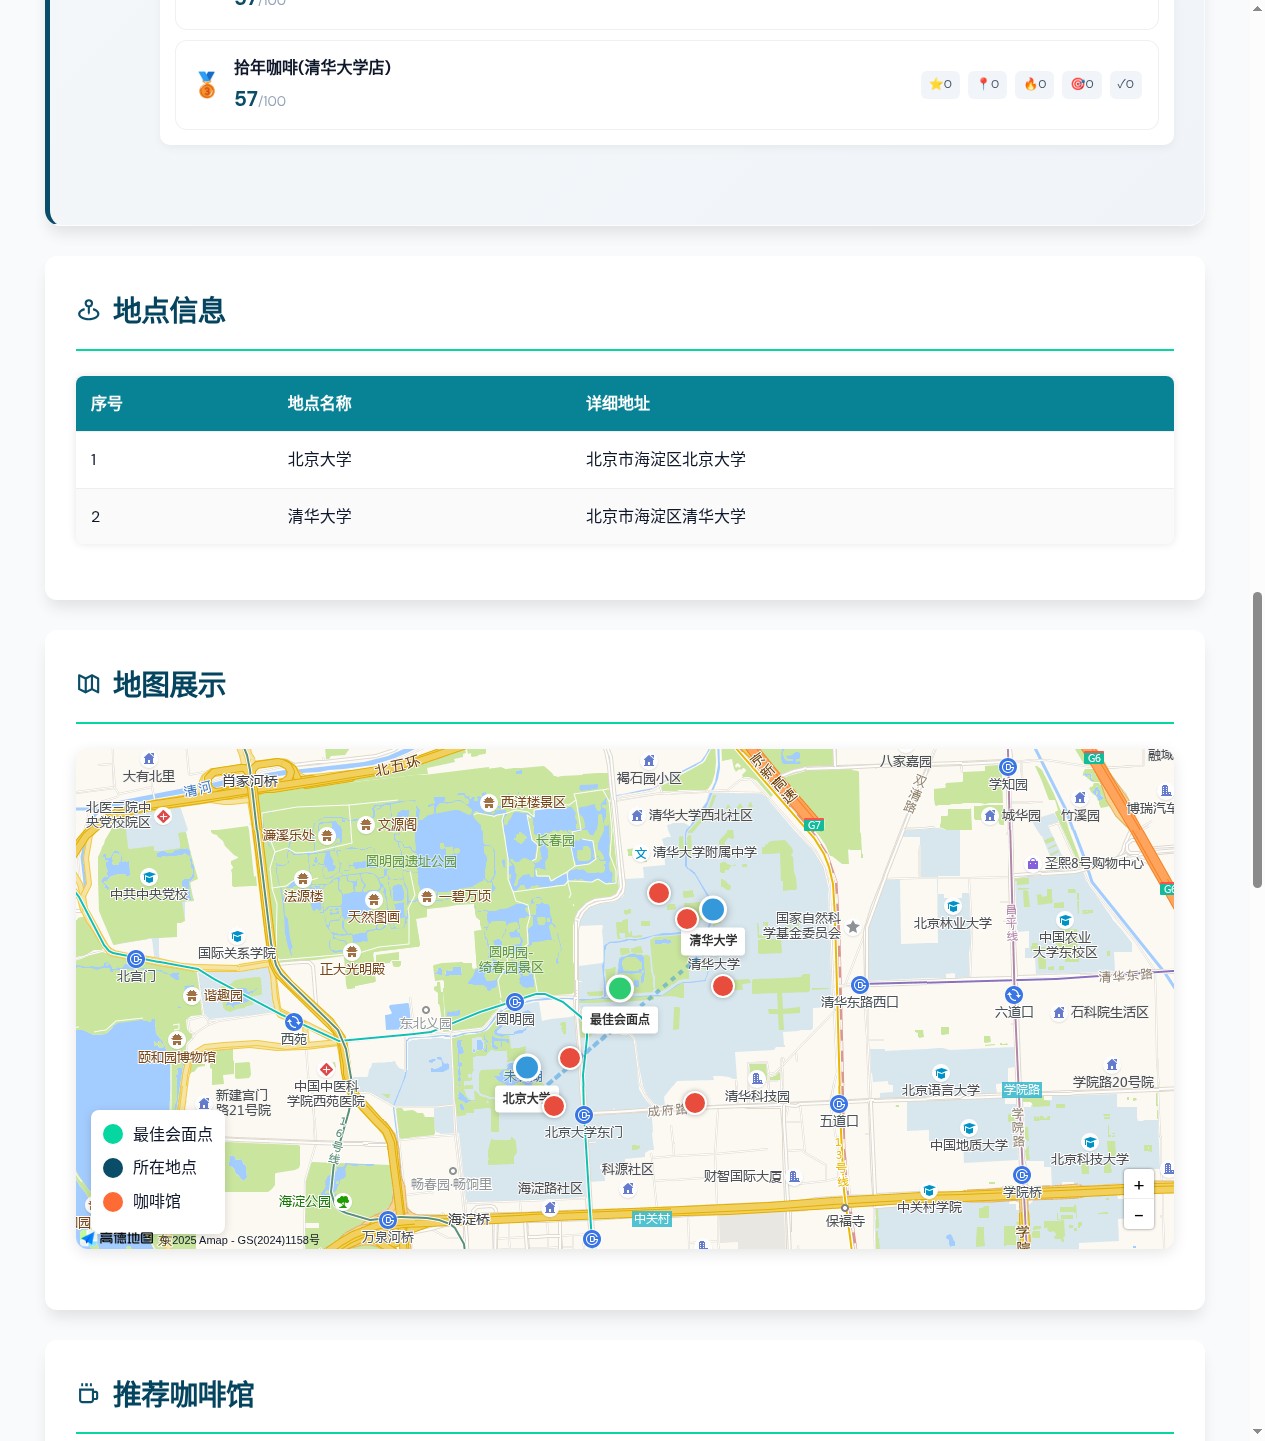Screen dimensions: 1265x1441
Task: Select the 清华大学 row in location table
Action: (624, 517)
